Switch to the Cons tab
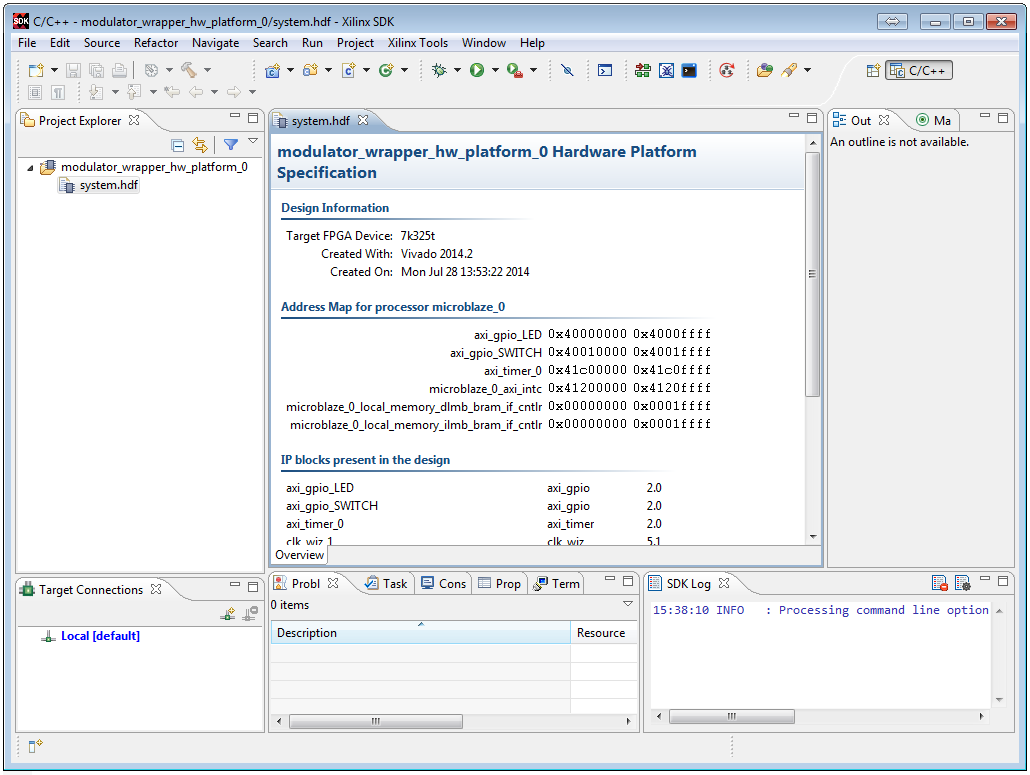The height and width of the screenshot is (775, 1030). tap(444, 583)
